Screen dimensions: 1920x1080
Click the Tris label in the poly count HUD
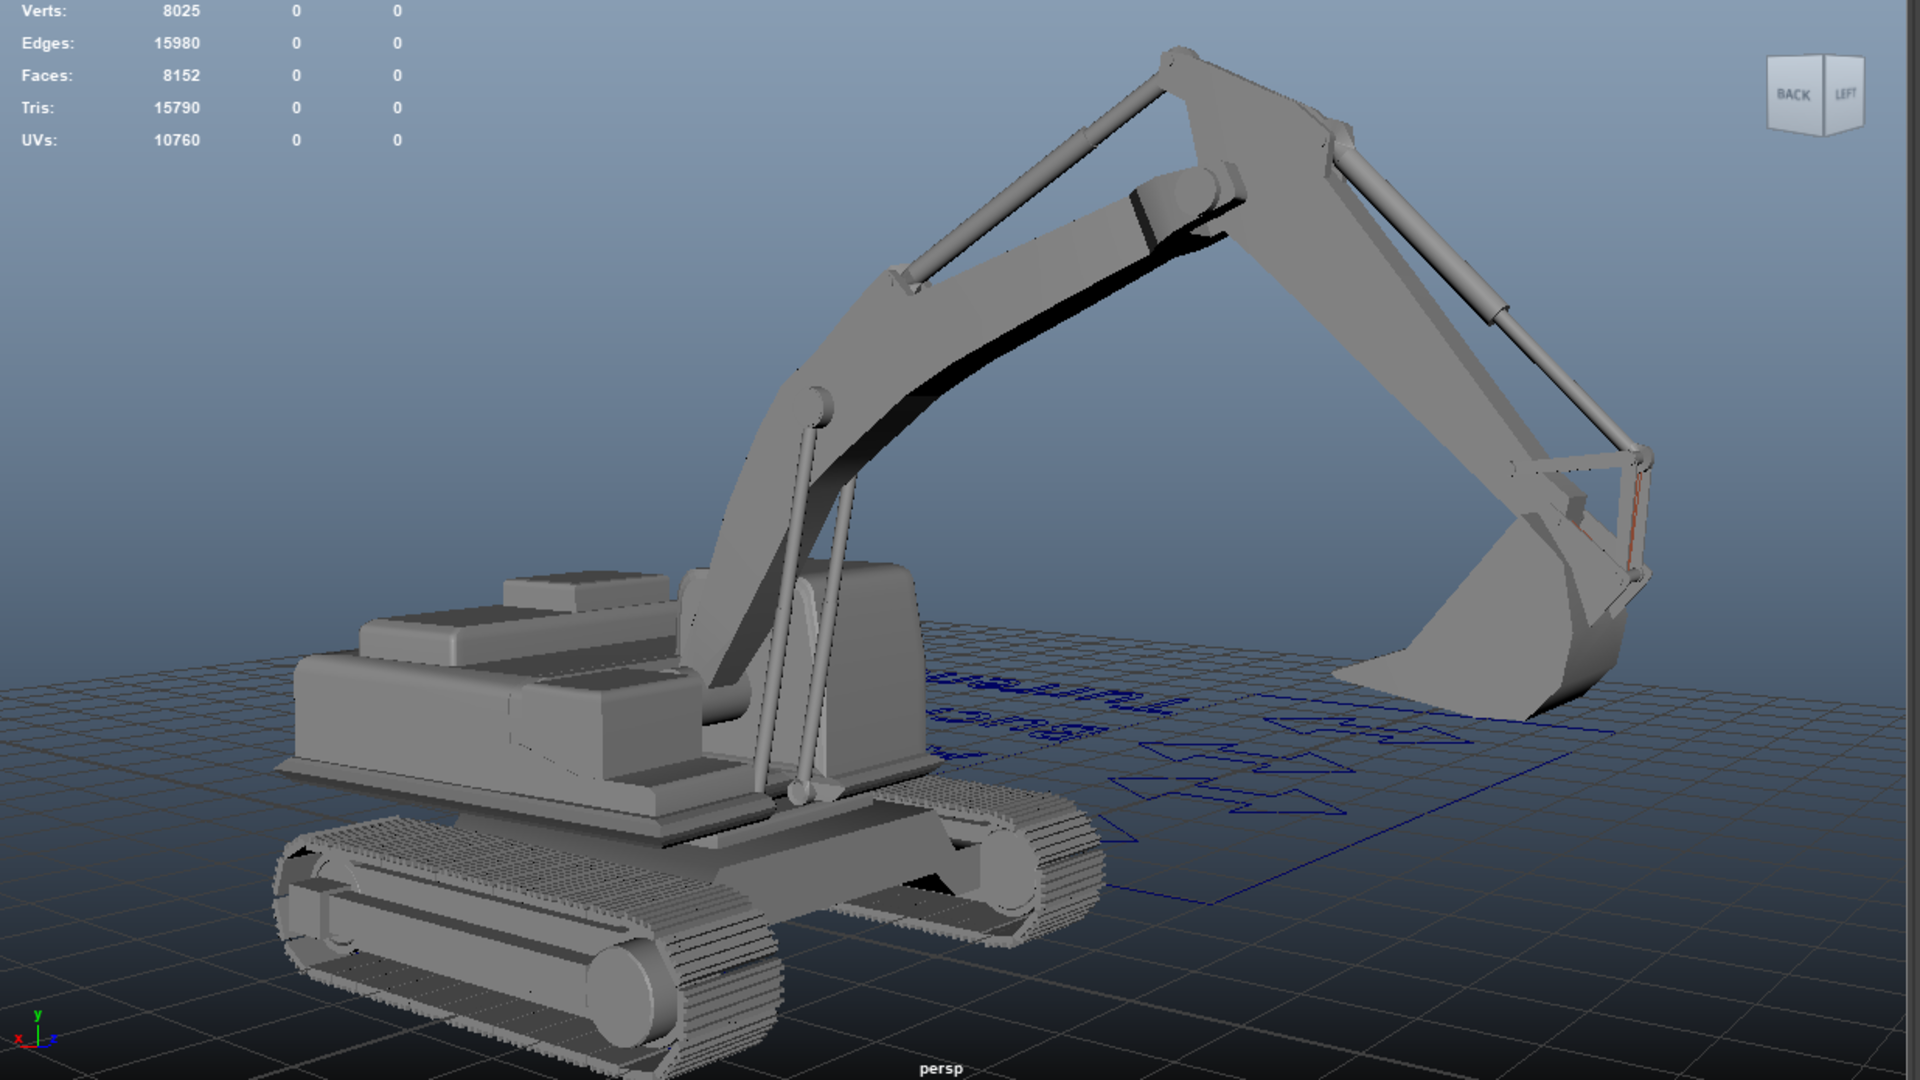point(38,108)
